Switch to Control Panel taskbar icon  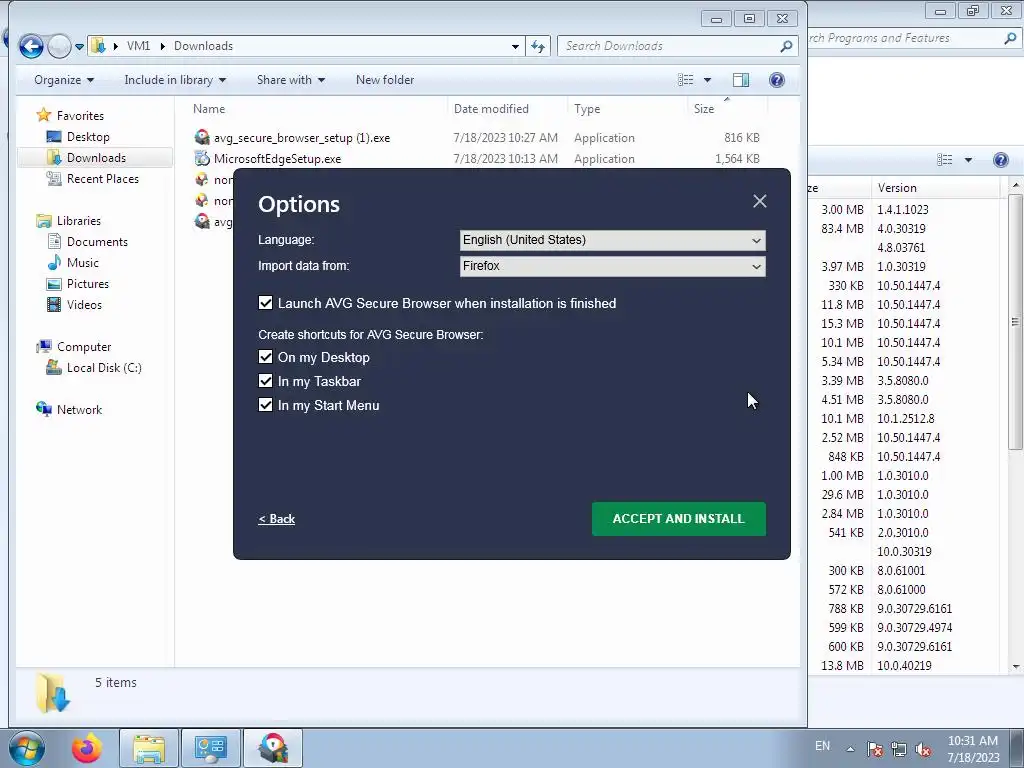point(210,748)
